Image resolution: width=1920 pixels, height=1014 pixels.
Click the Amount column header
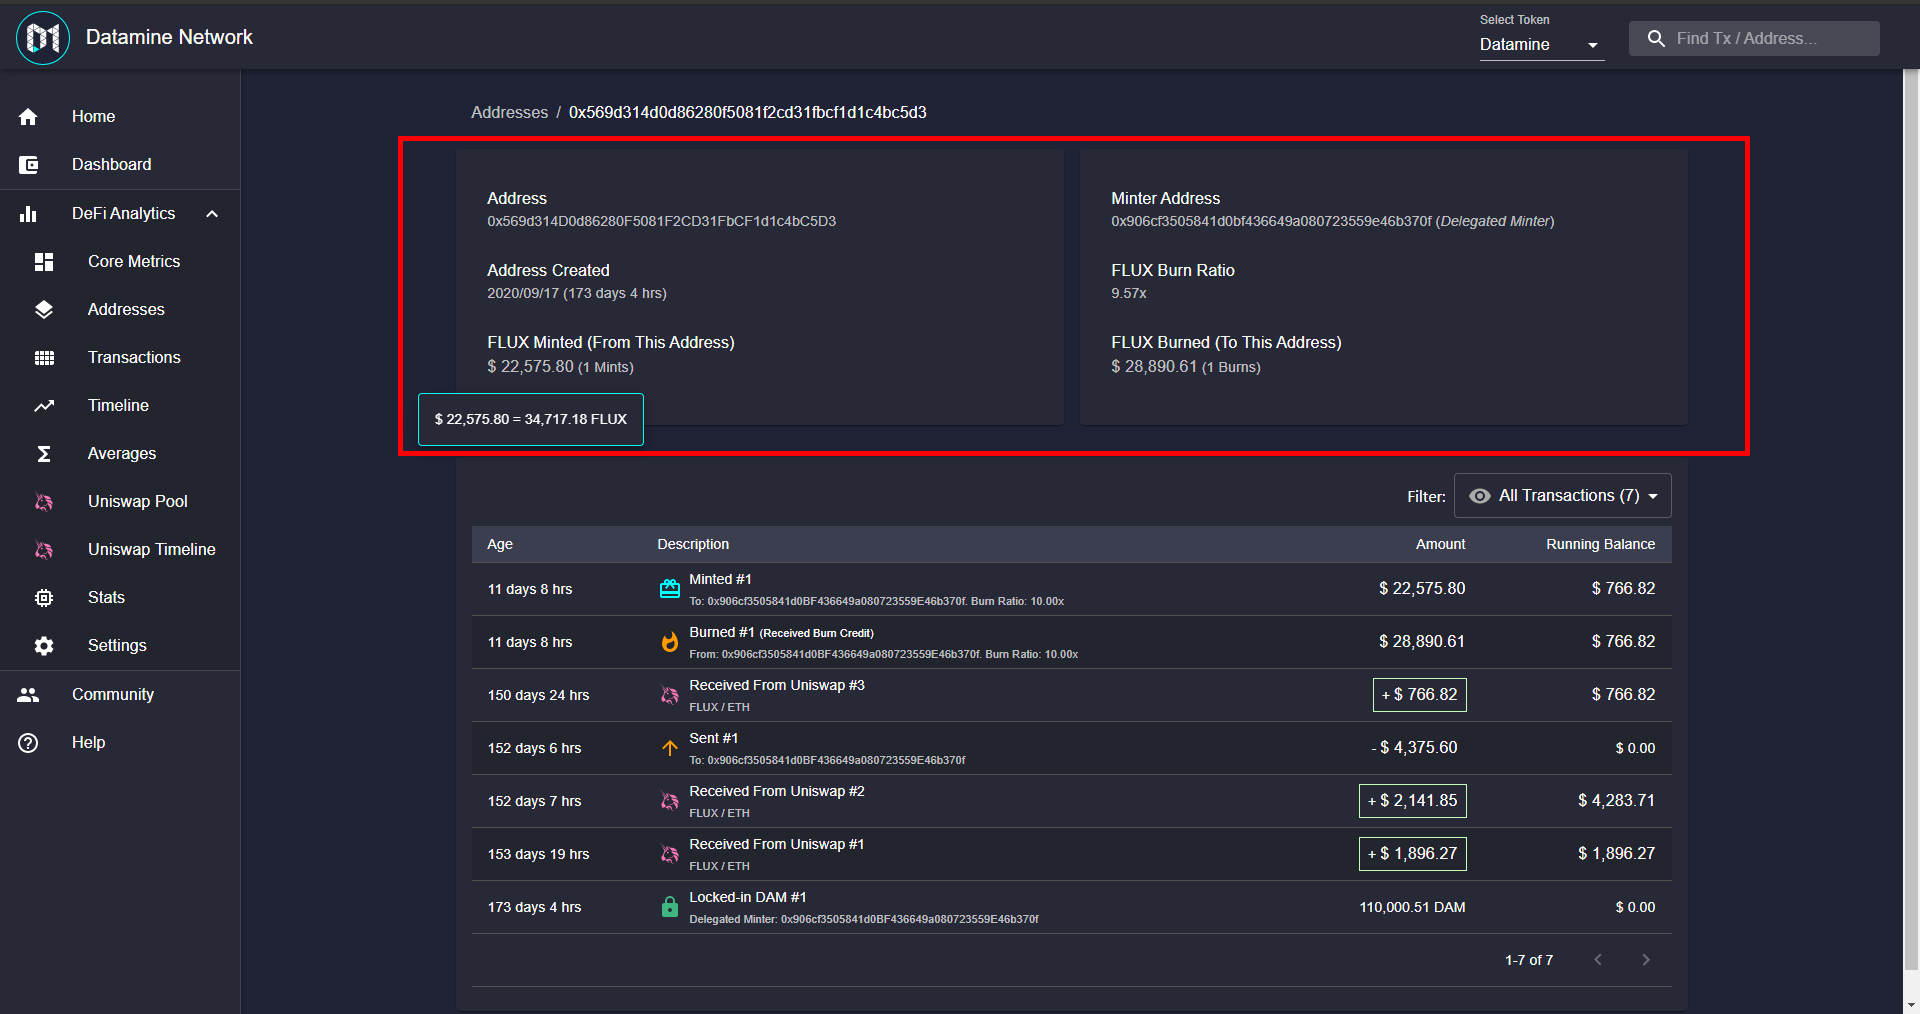pyautogui.click(x=1440, y=545)
